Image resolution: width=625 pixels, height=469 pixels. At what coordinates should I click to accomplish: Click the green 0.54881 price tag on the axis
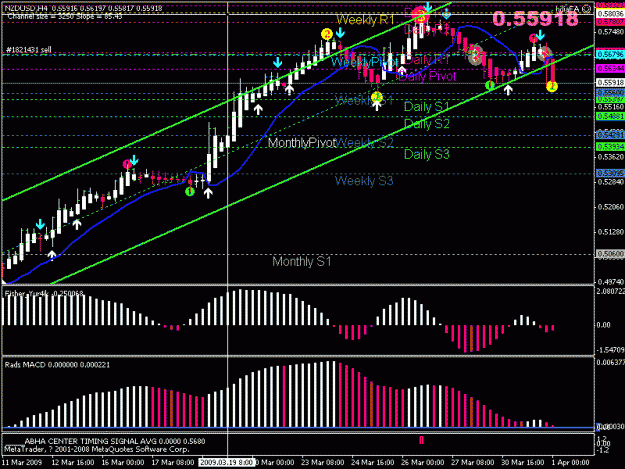point(610,116)
